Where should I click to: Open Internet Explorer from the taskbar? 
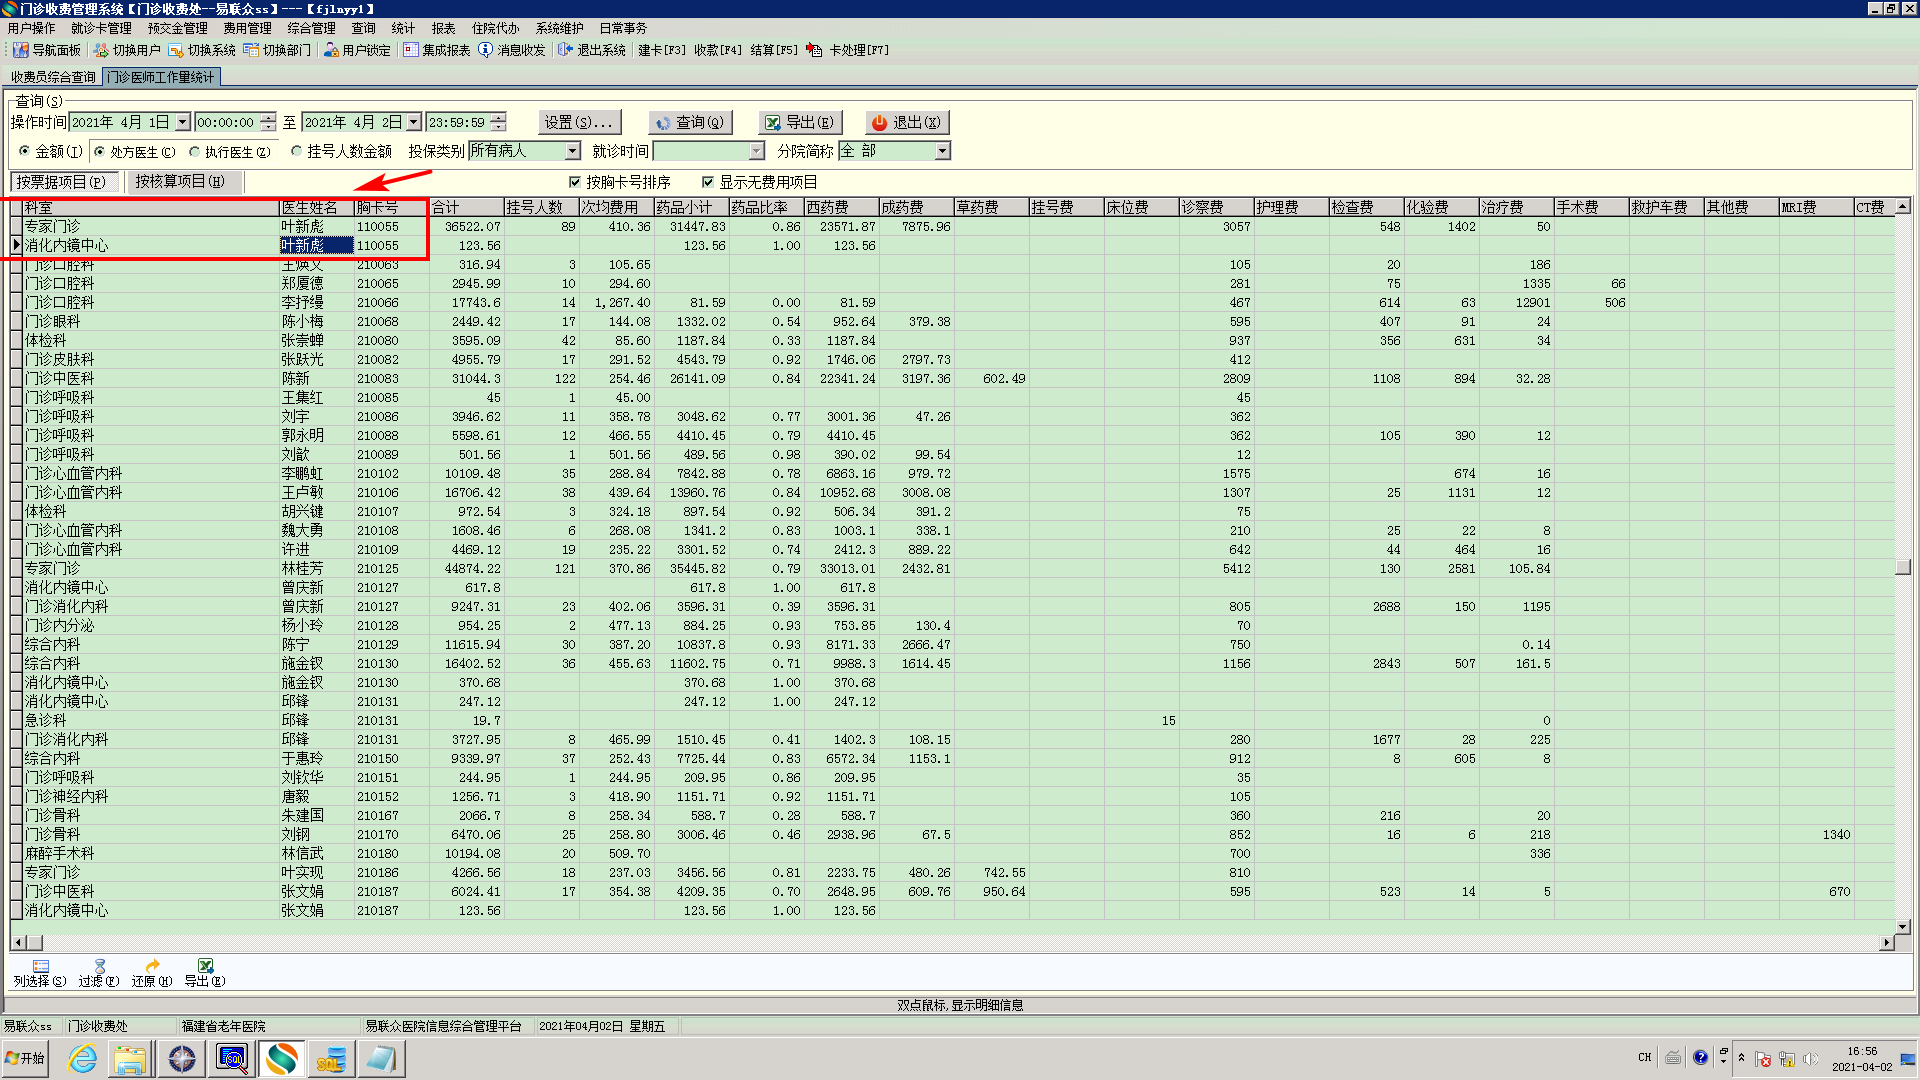coord(82,1058)
